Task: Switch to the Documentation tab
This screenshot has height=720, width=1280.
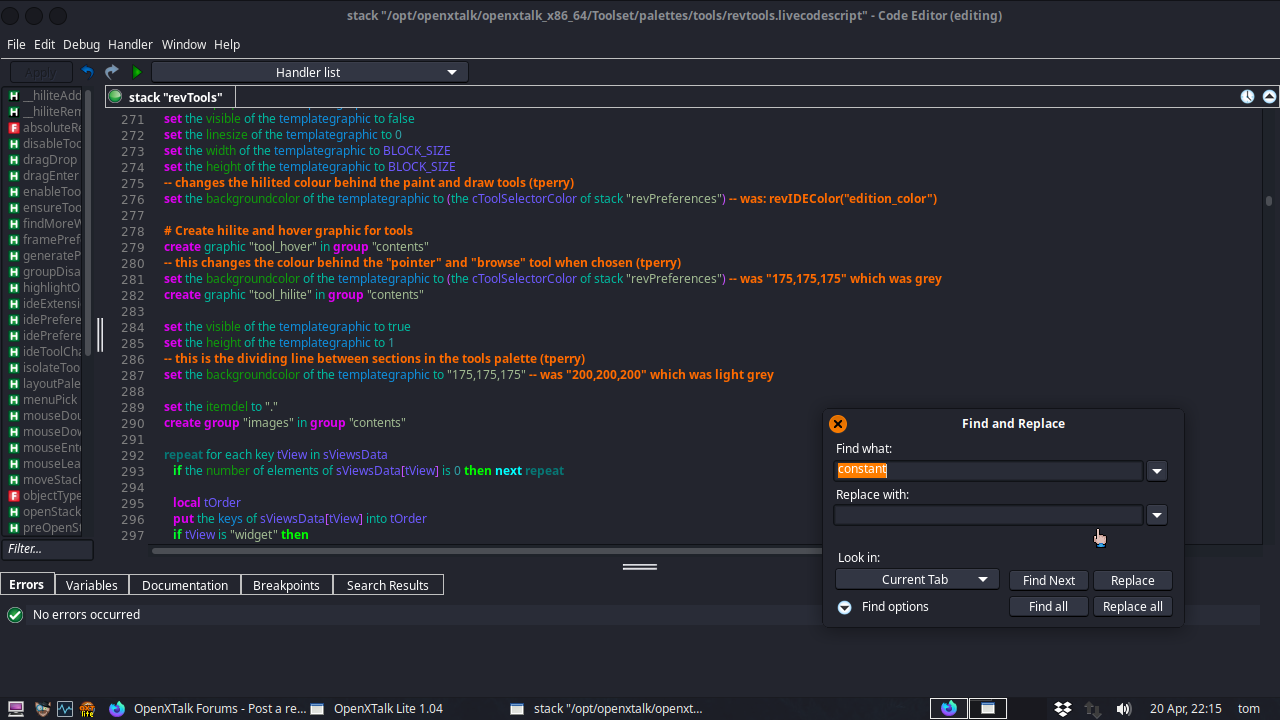Action: (x=185, y=585)
